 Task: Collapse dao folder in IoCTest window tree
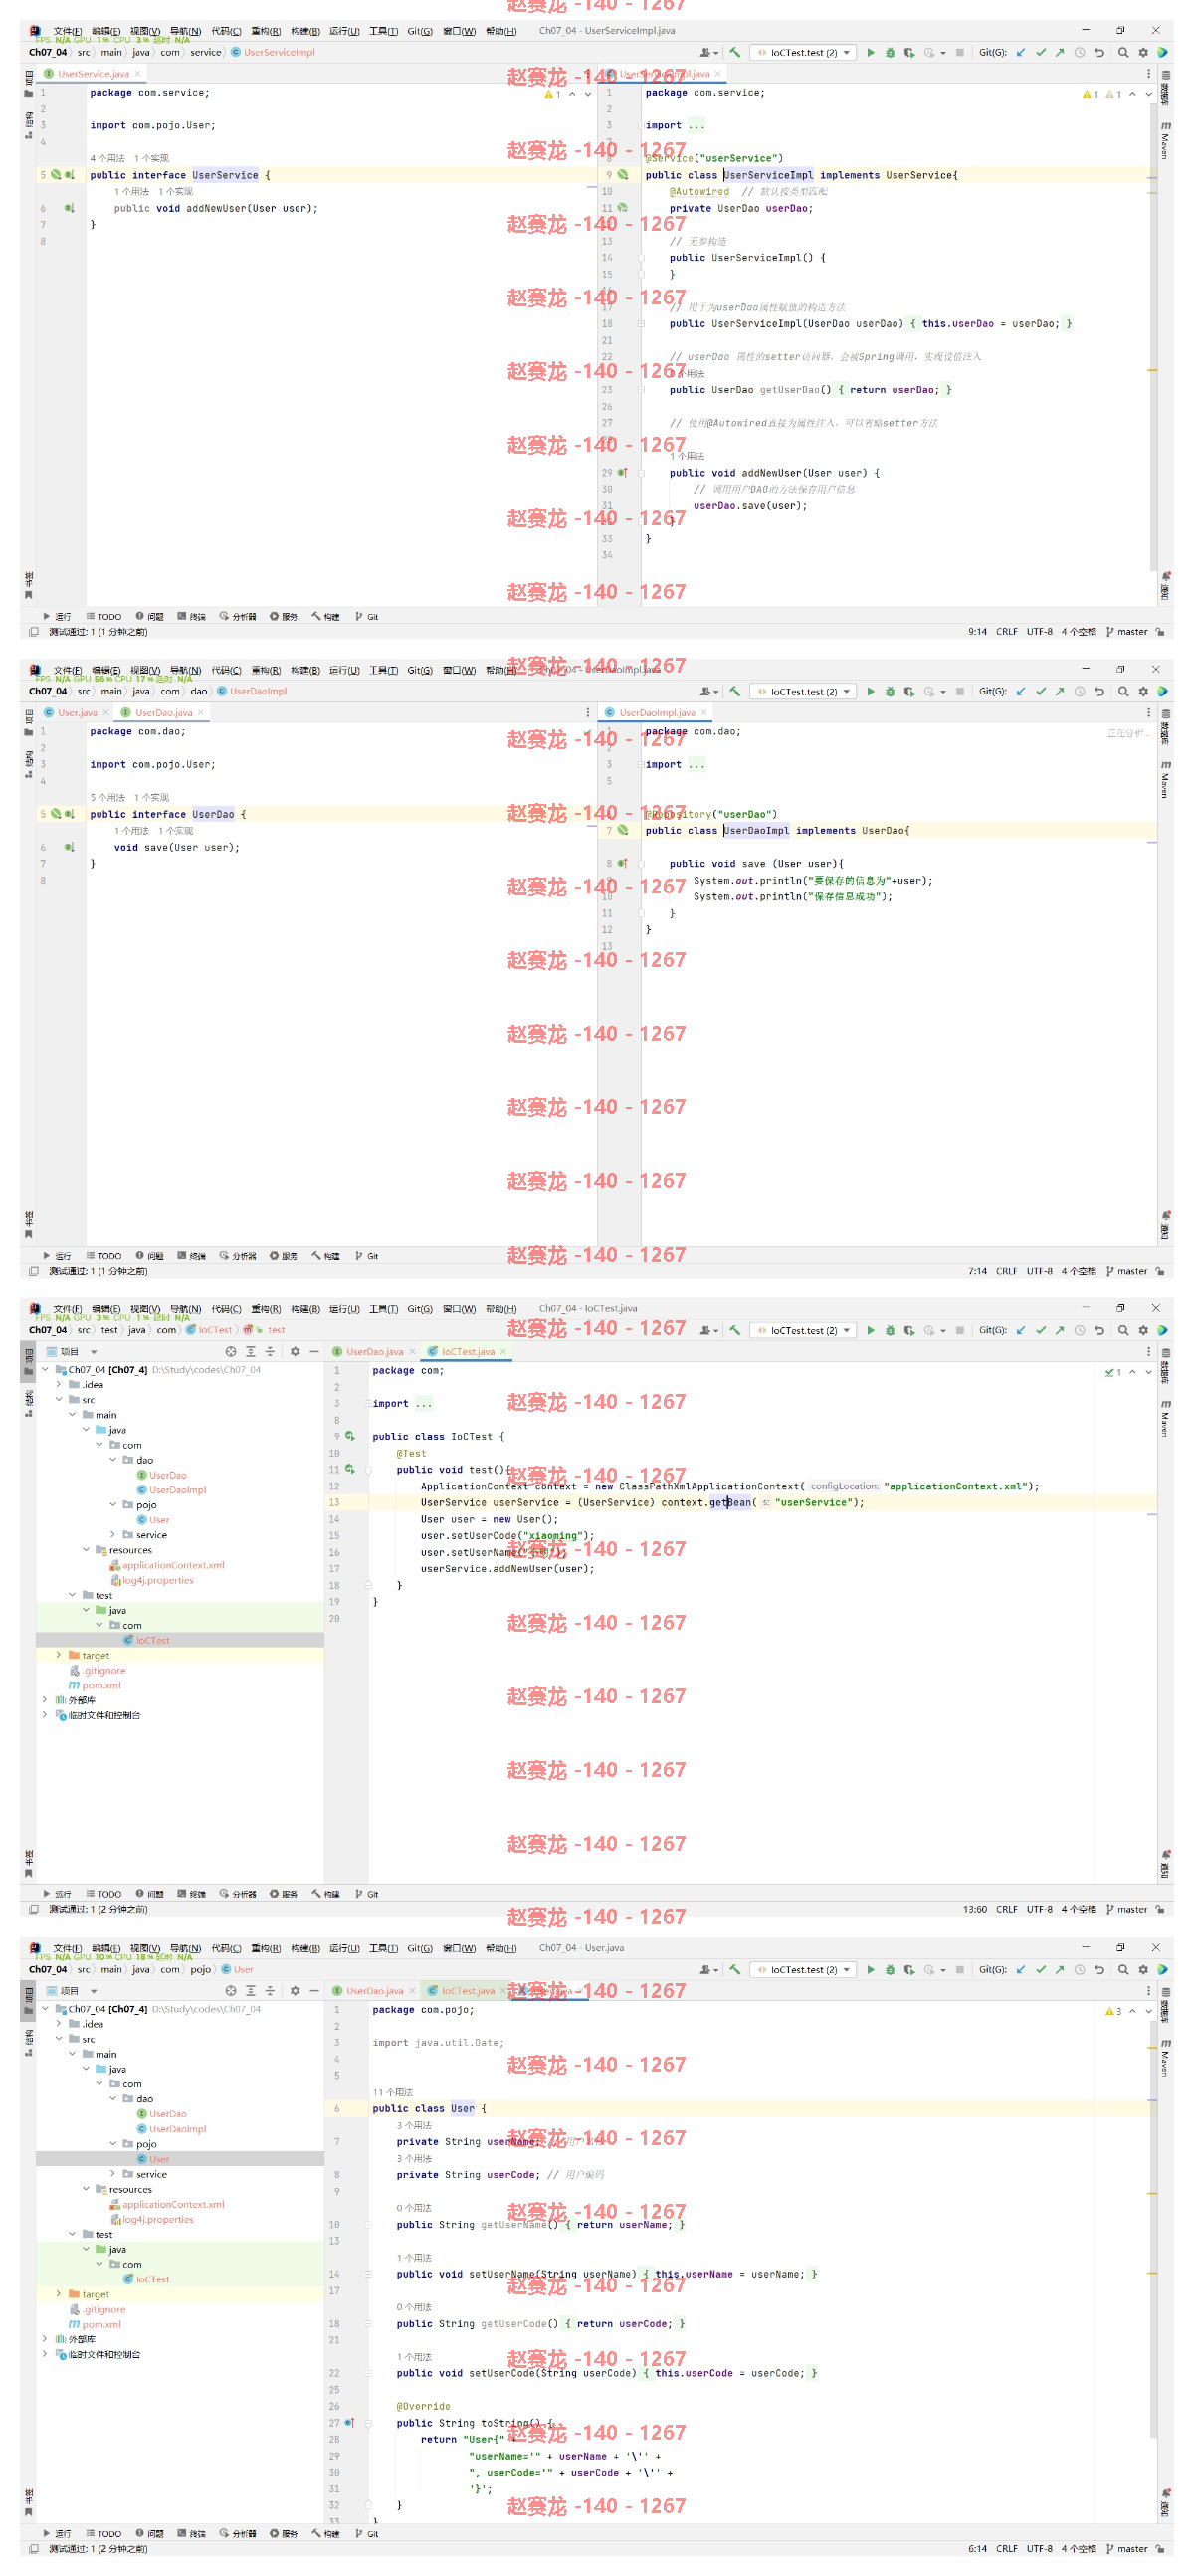click(x=112, y=1459)
